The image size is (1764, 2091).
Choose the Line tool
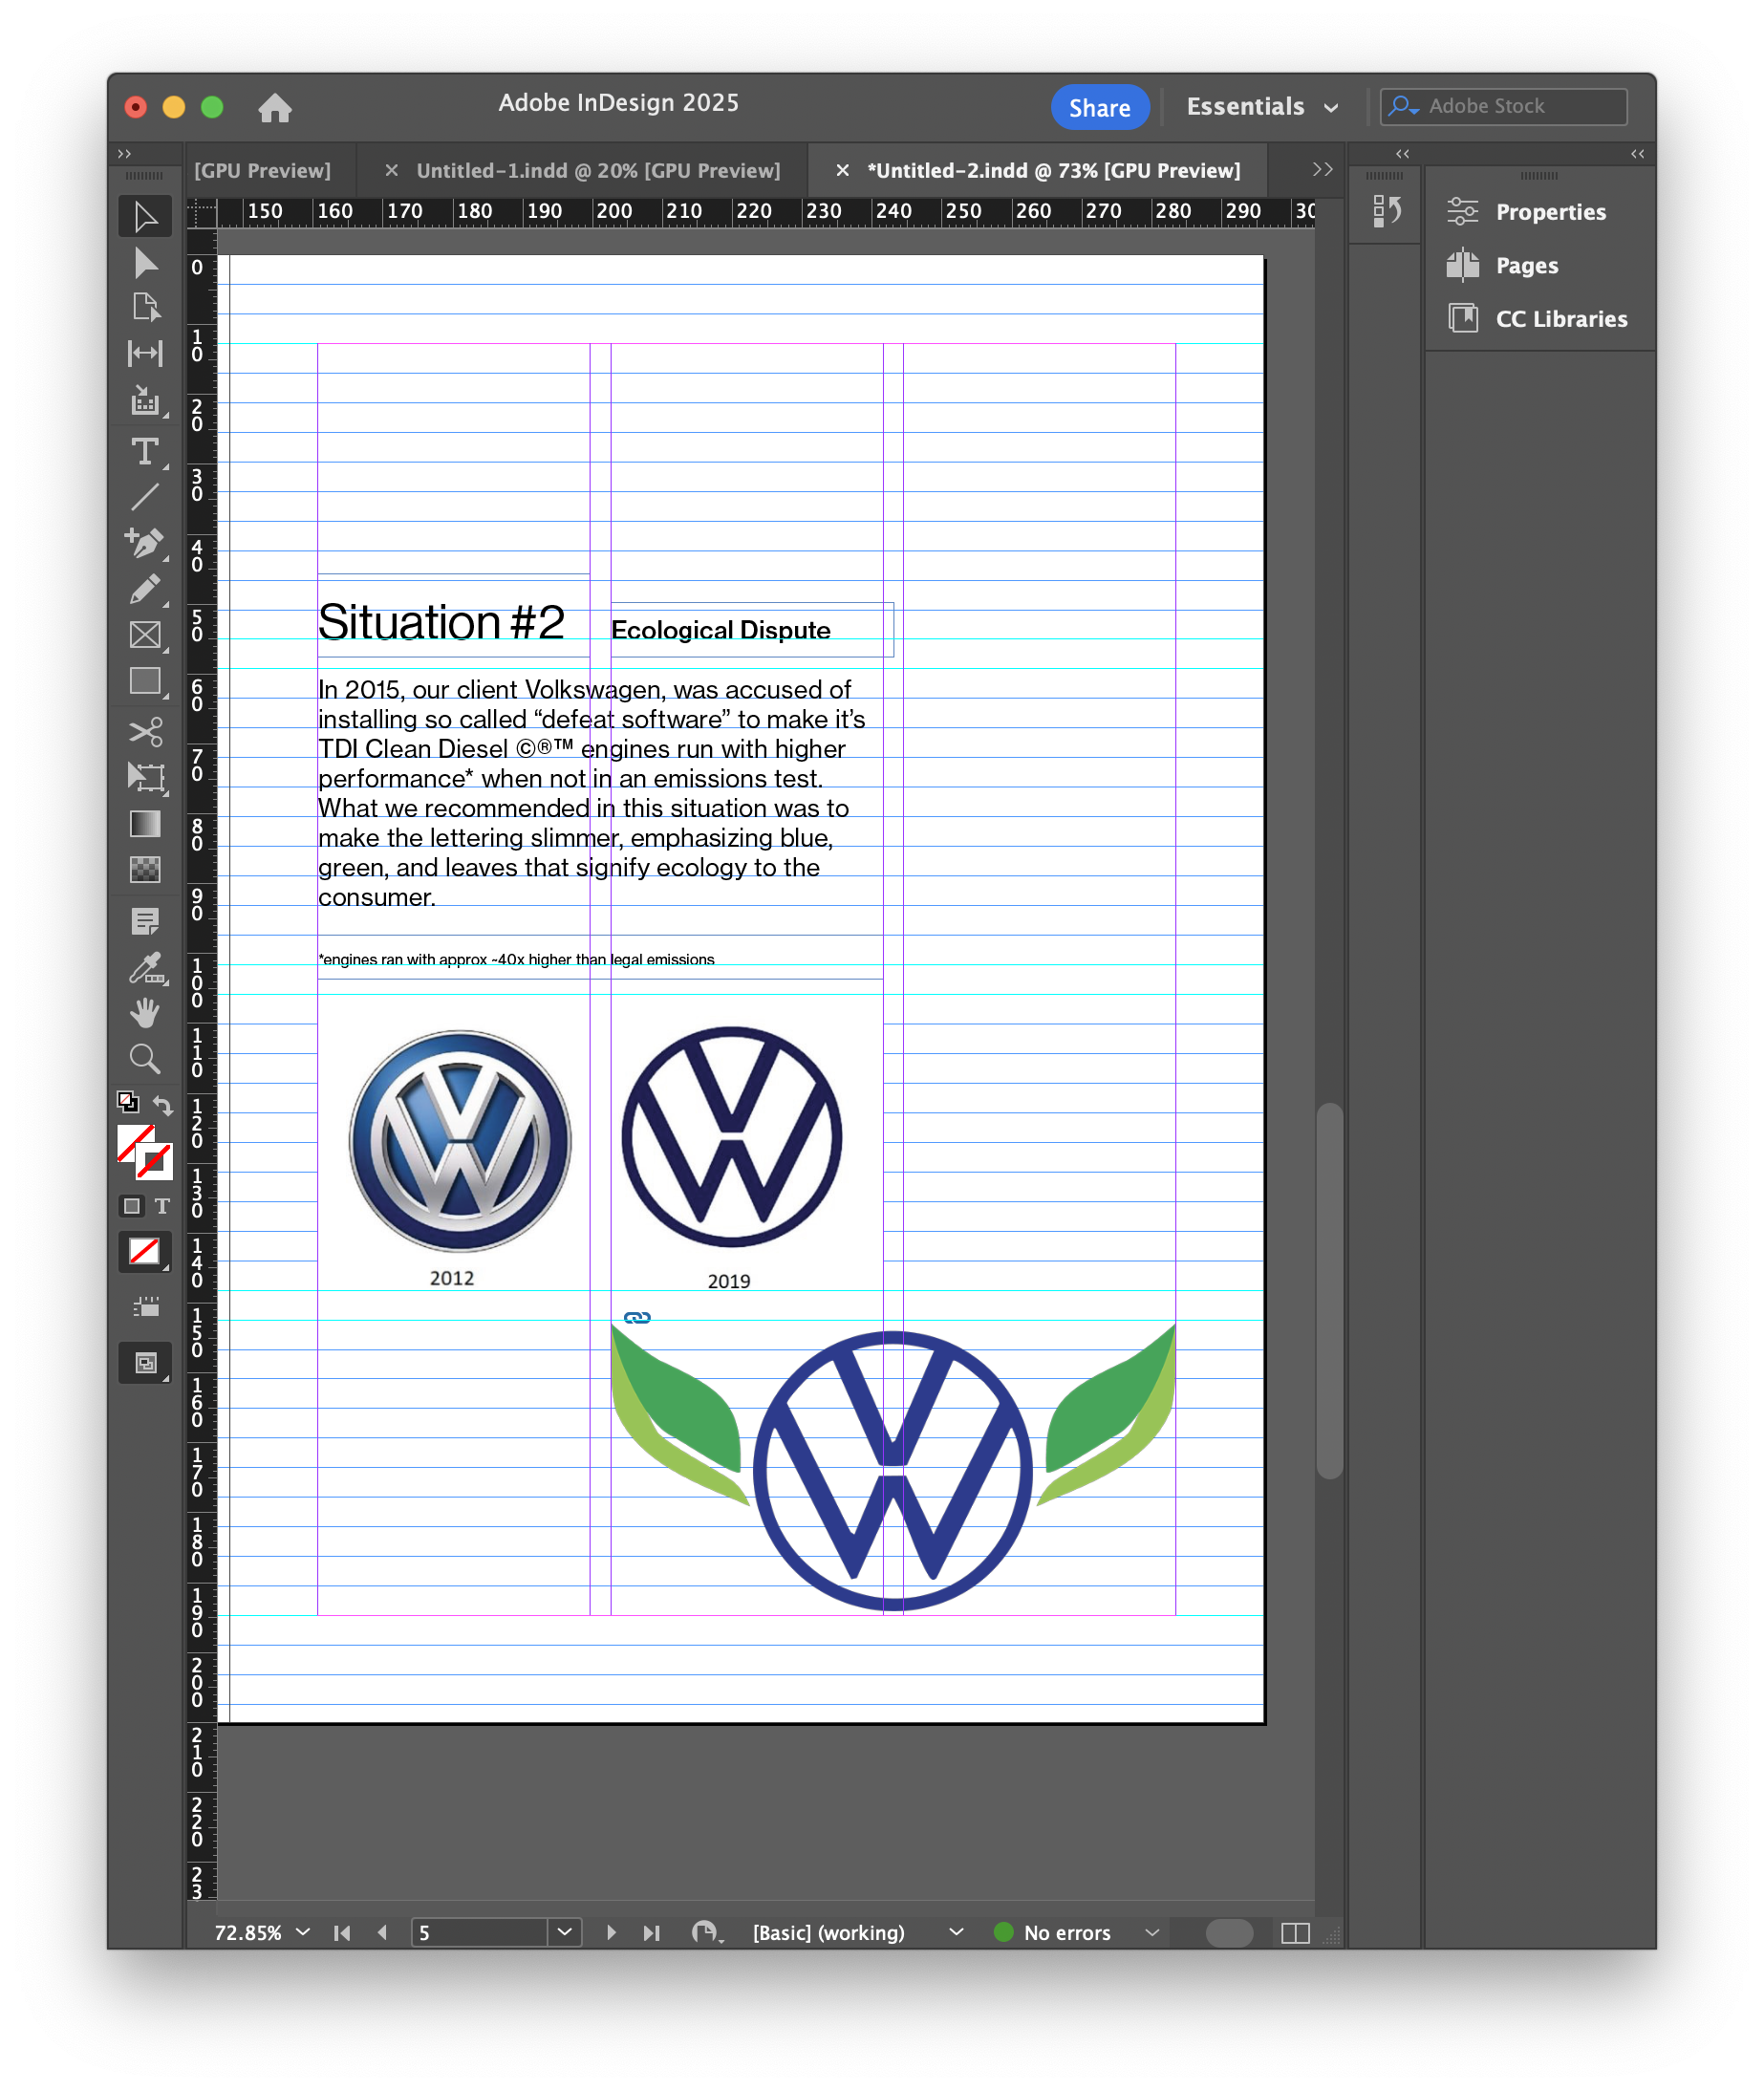click(145, 497)
